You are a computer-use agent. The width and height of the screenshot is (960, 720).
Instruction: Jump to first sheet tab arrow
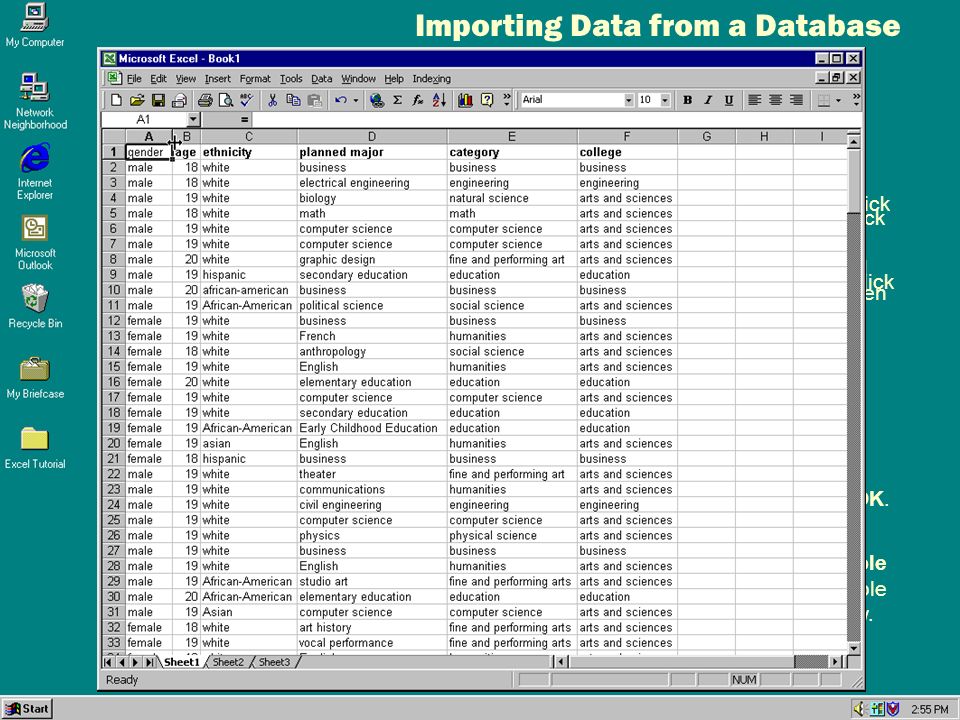coord(108,662)
